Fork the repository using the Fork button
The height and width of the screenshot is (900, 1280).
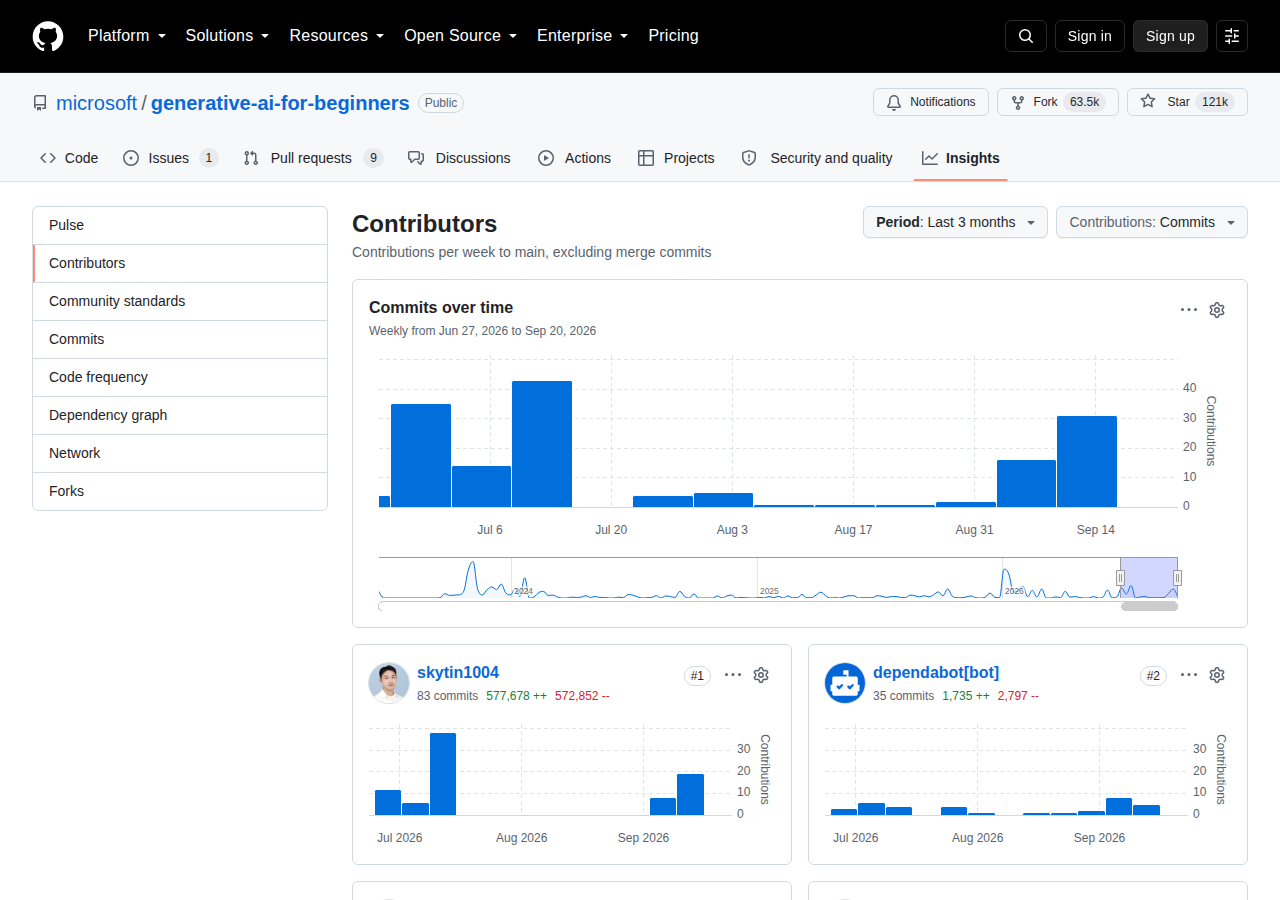1058,102
